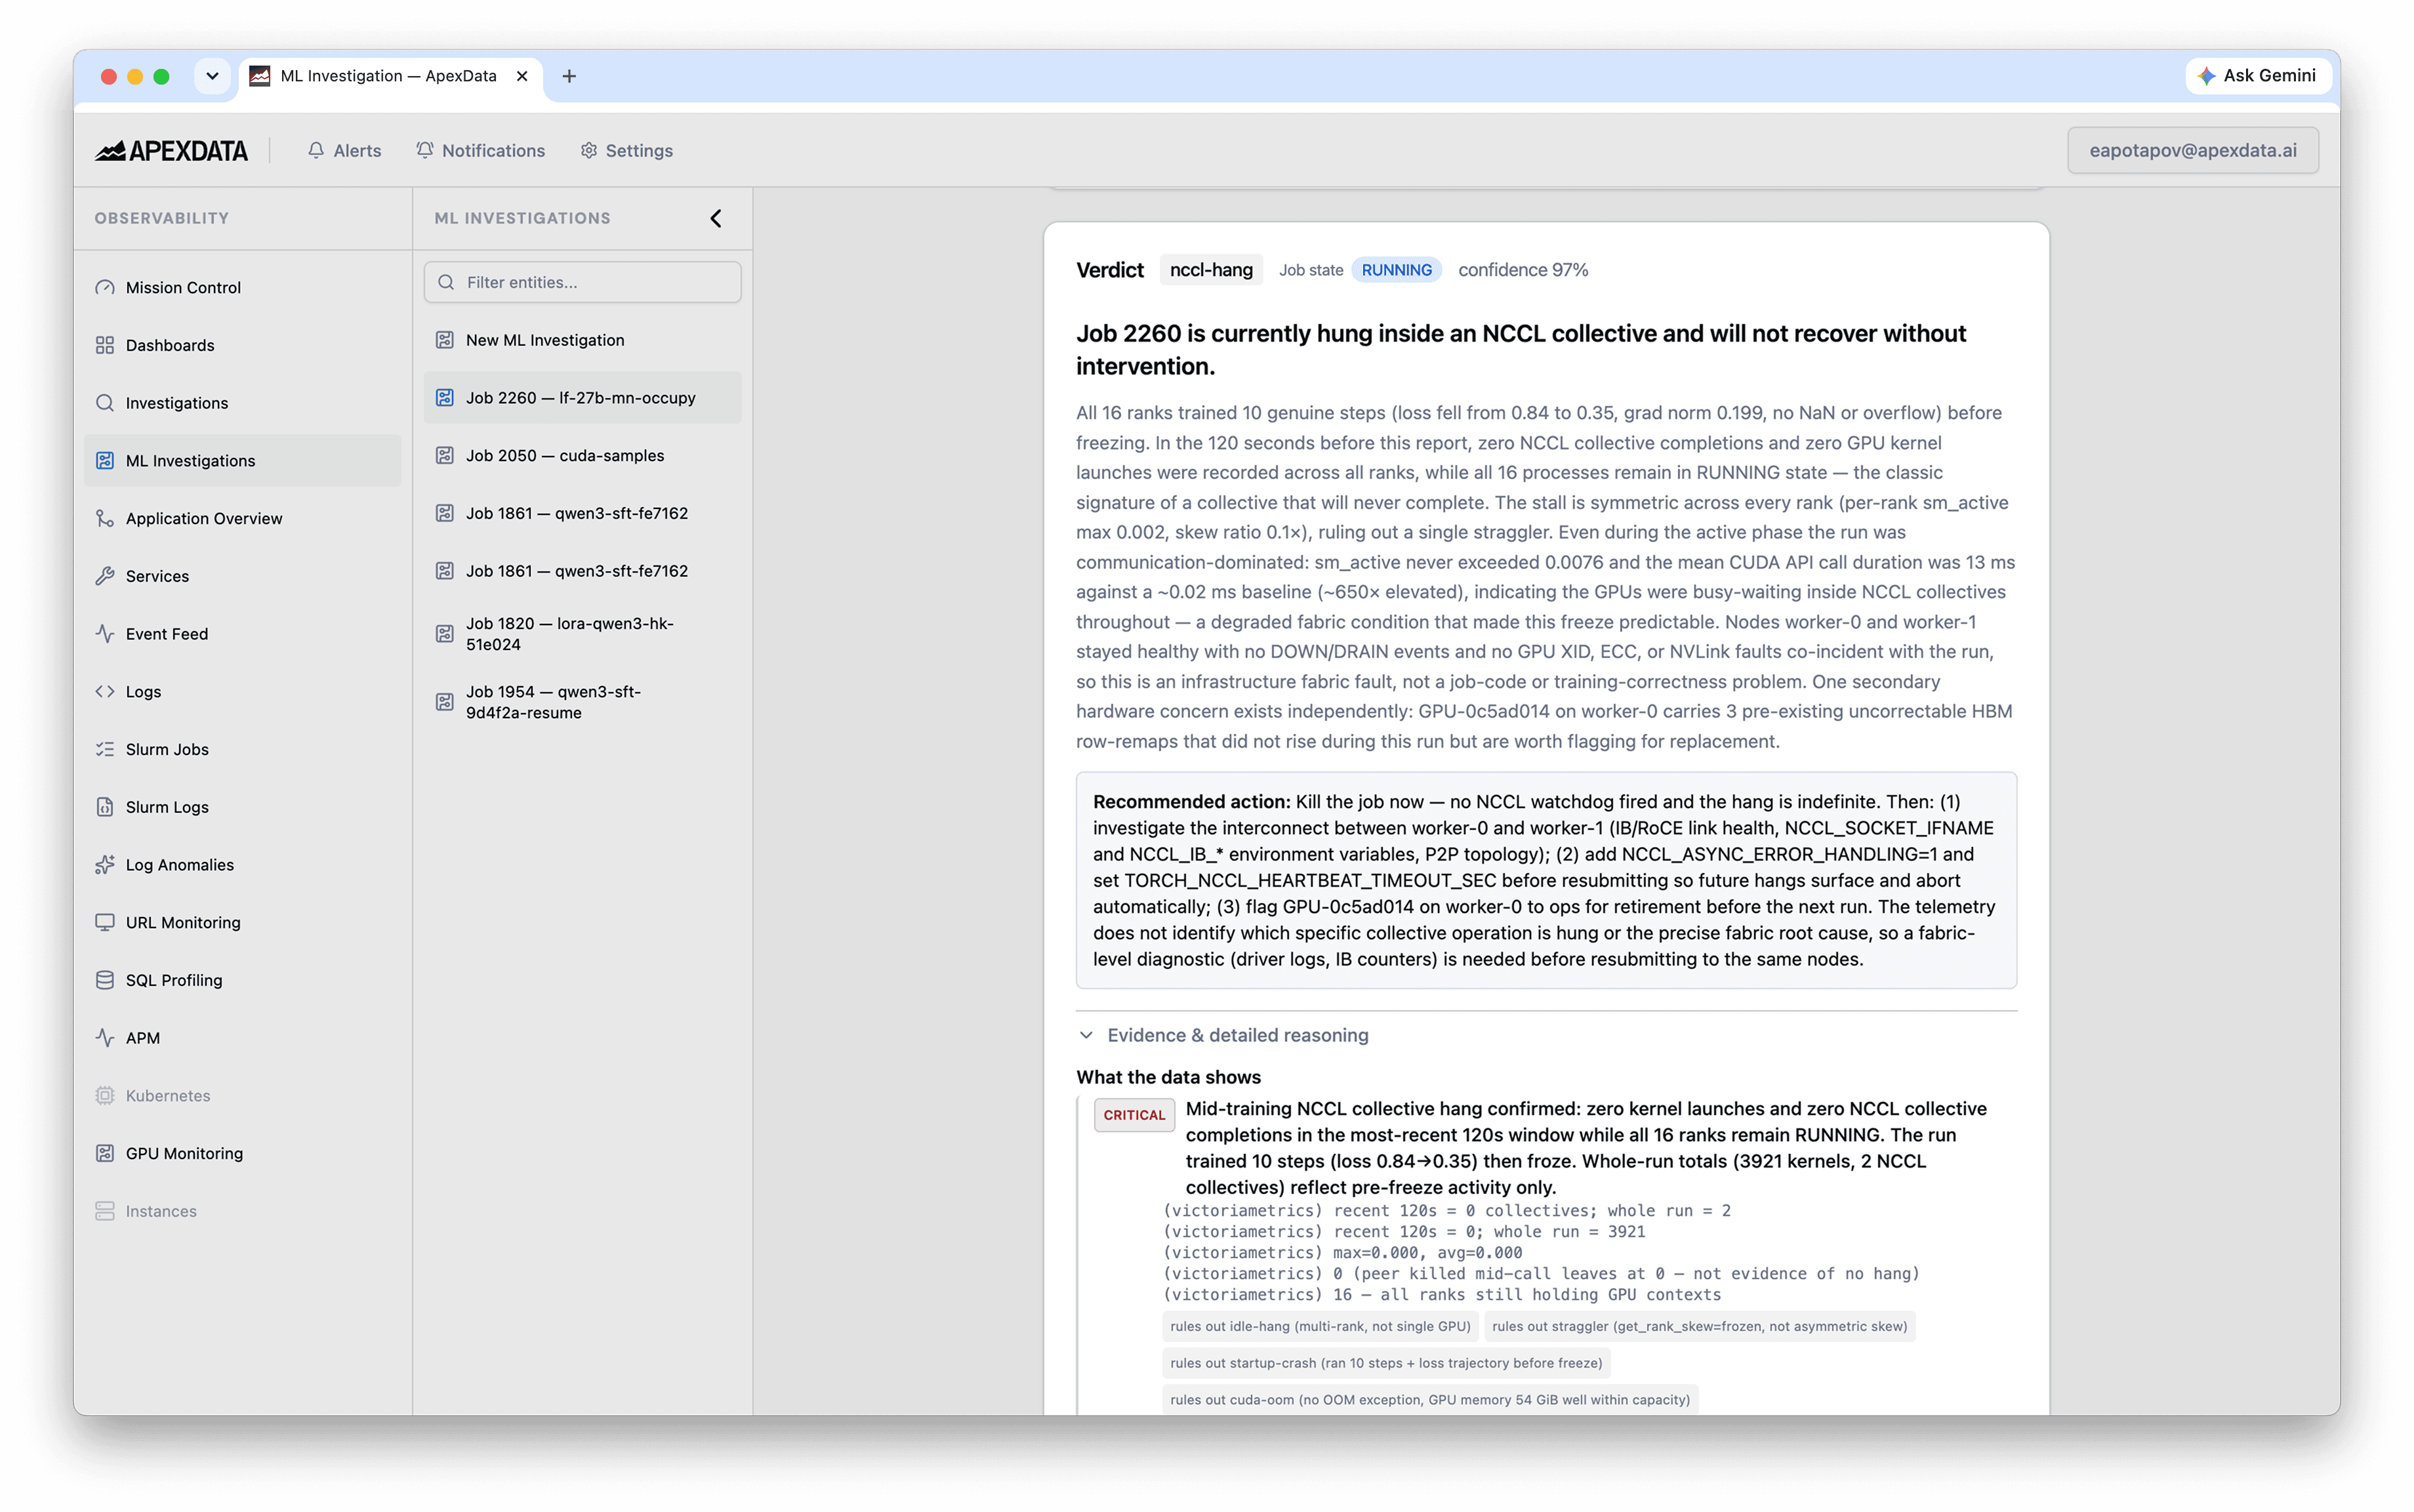Click the Investigations magnifier icon
Viewport: 2414px width, 1512px height.
pos(105,403)
